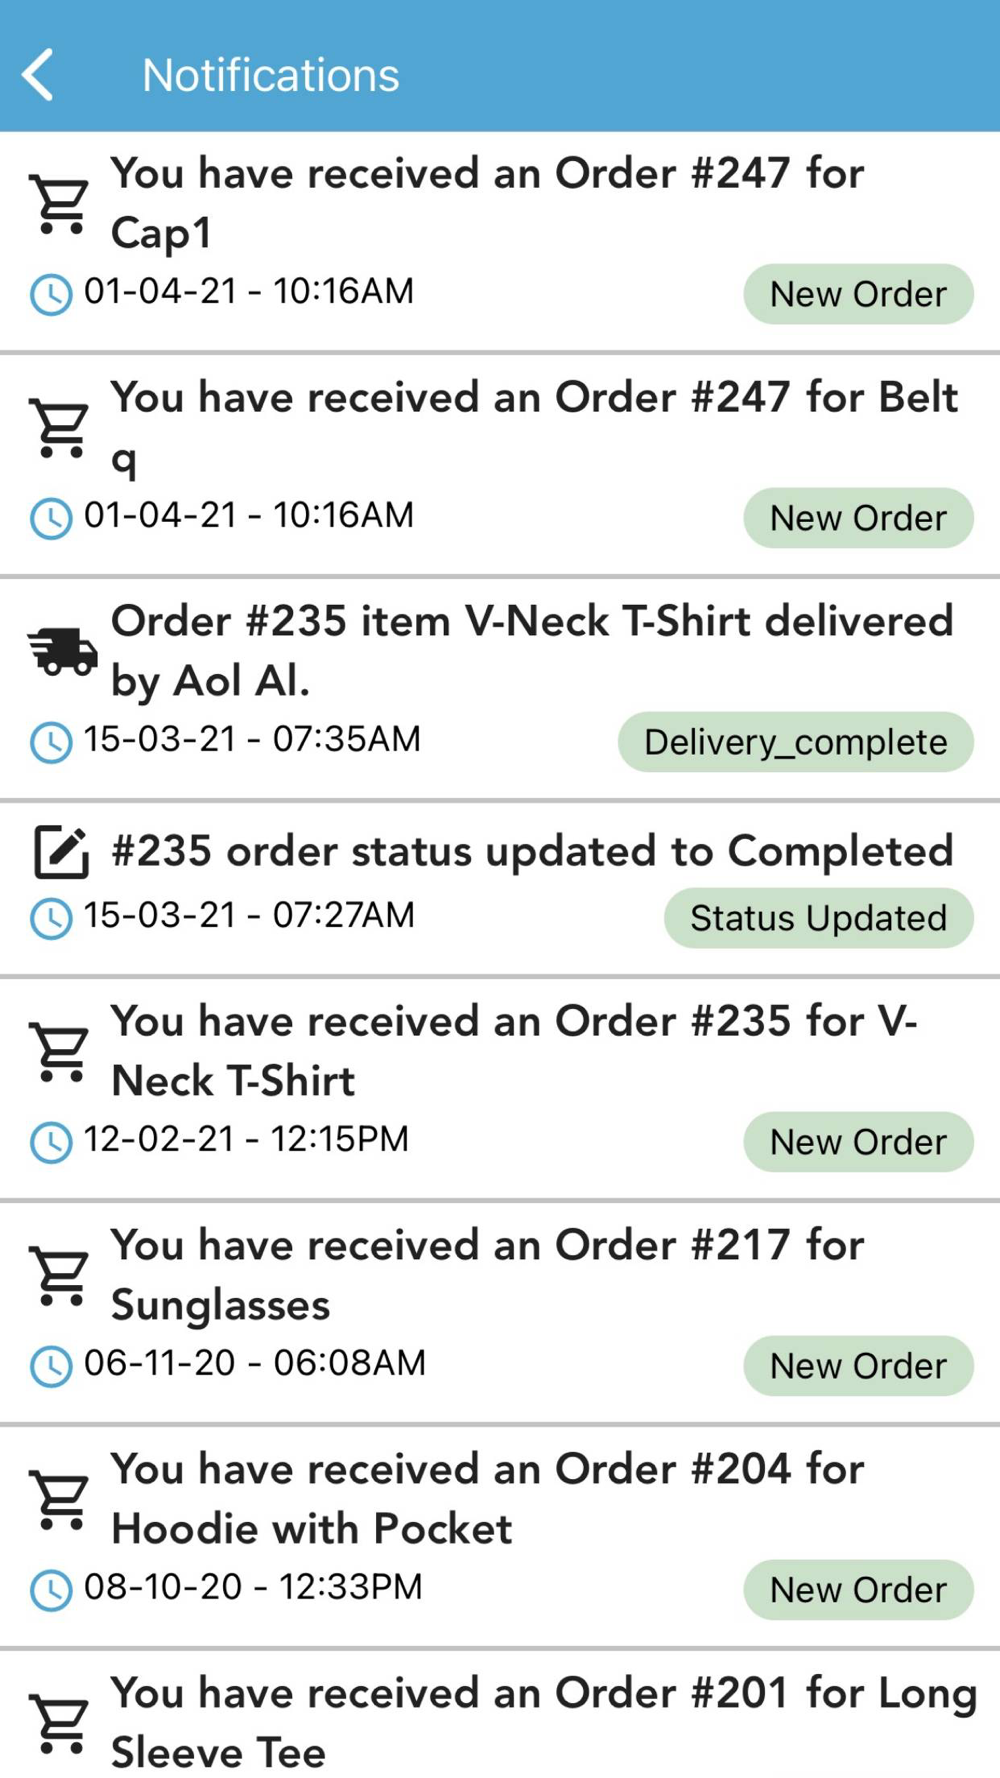Open '#235 order status updated to Completed' notification

click(531, 851)
